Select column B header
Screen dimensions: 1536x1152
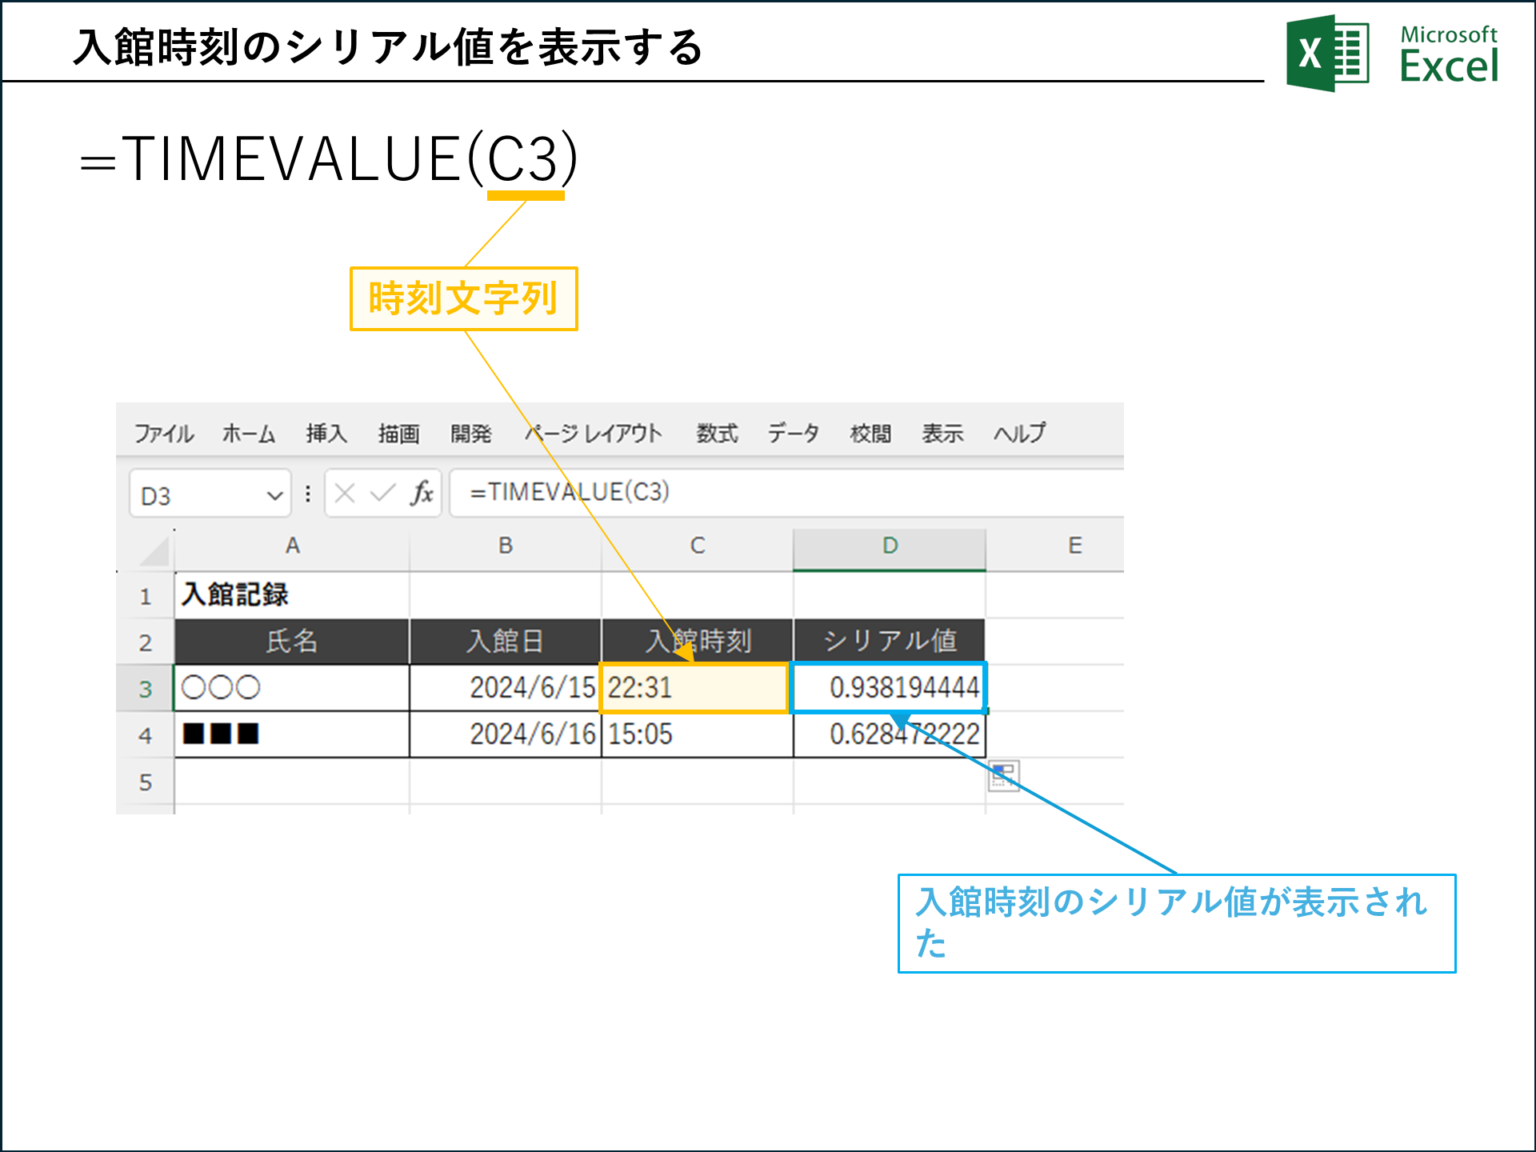pos(505,546)
